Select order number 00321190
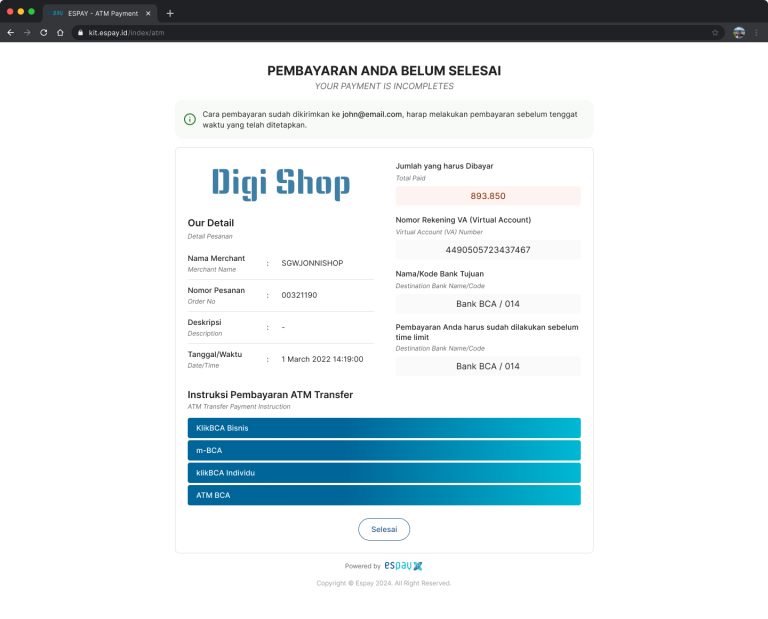The height and width of the screenshot is (619, 768). tap(299, 295)
